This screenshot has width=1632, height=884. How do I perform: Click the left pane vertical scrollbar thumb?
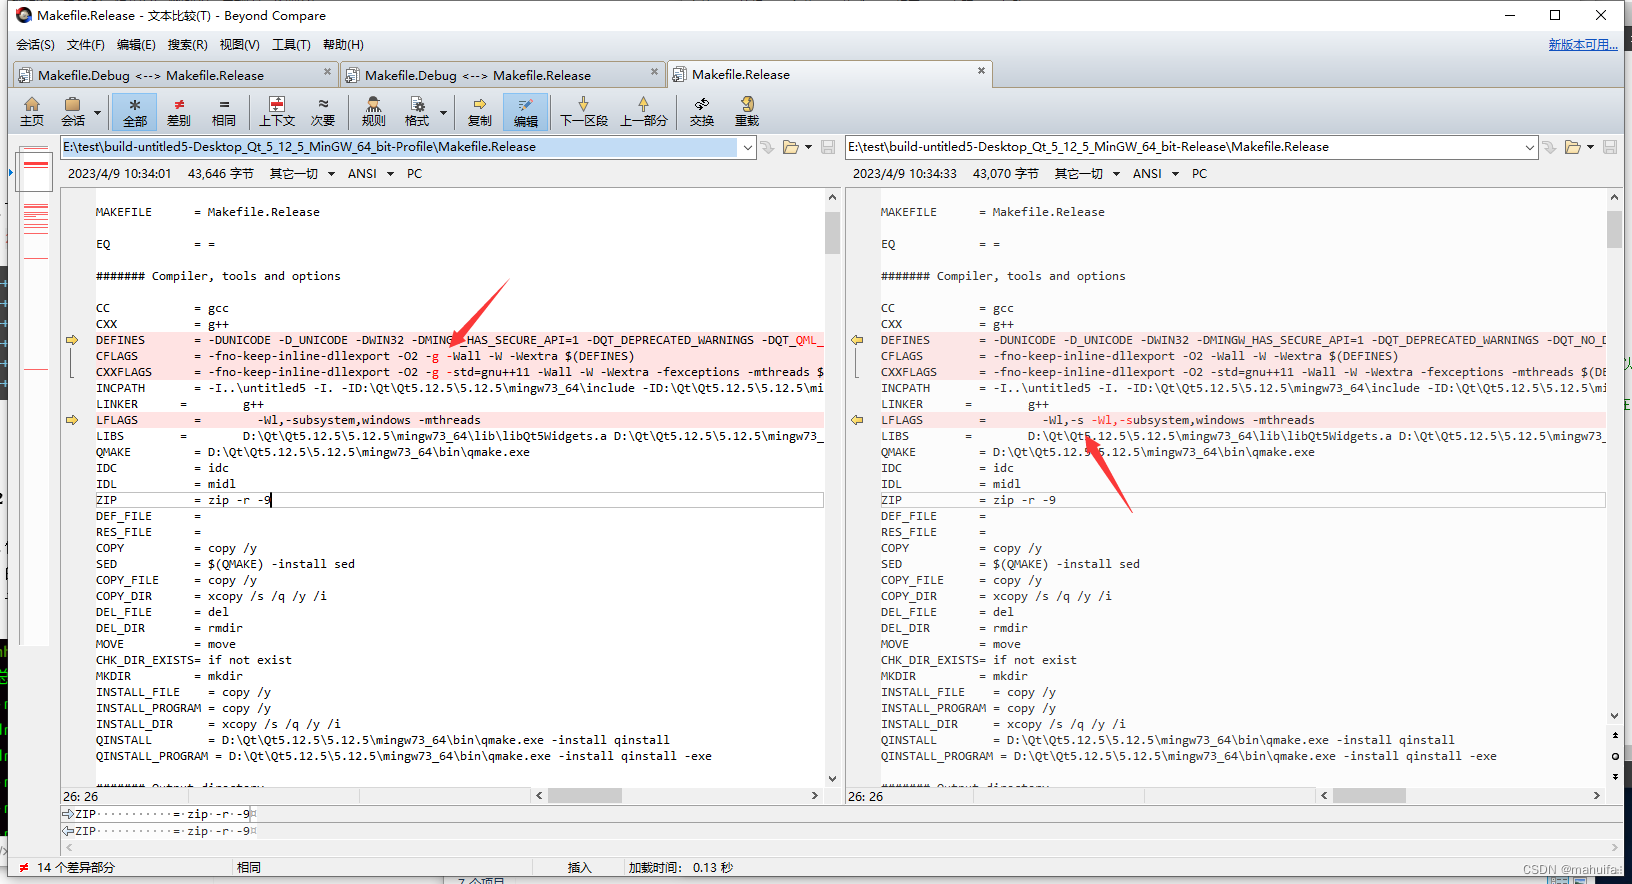[x=832, y=233]
